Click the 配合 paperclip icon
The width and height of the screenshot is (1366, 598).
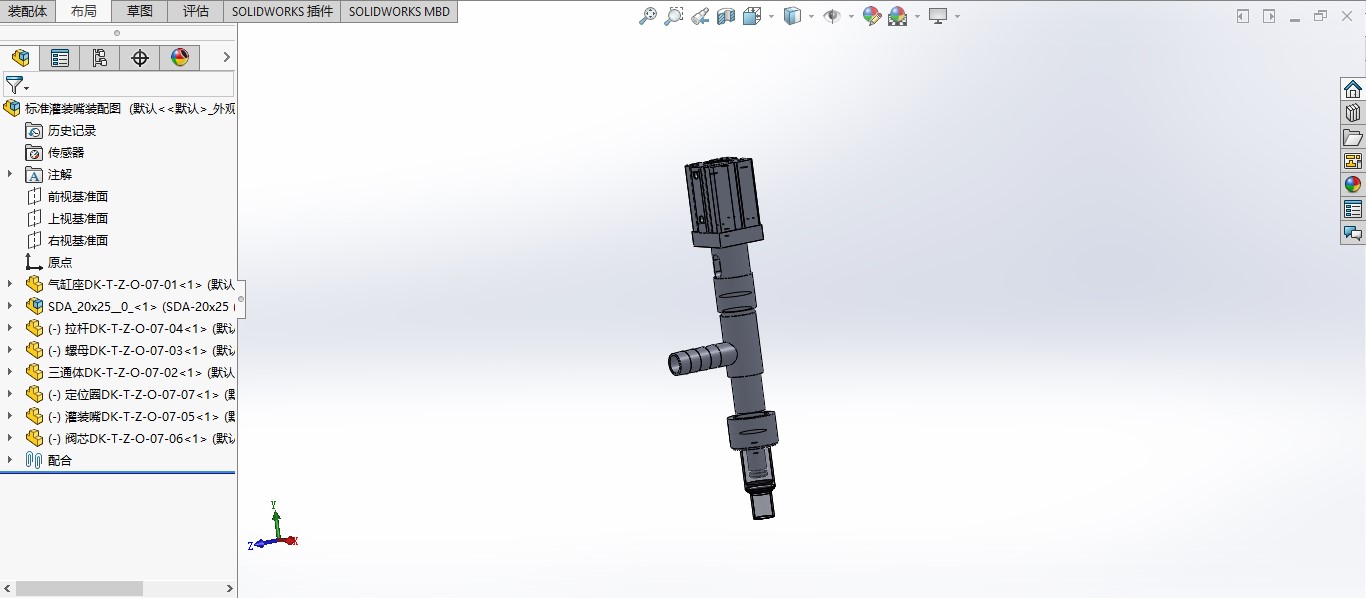[x=34, y=460]
